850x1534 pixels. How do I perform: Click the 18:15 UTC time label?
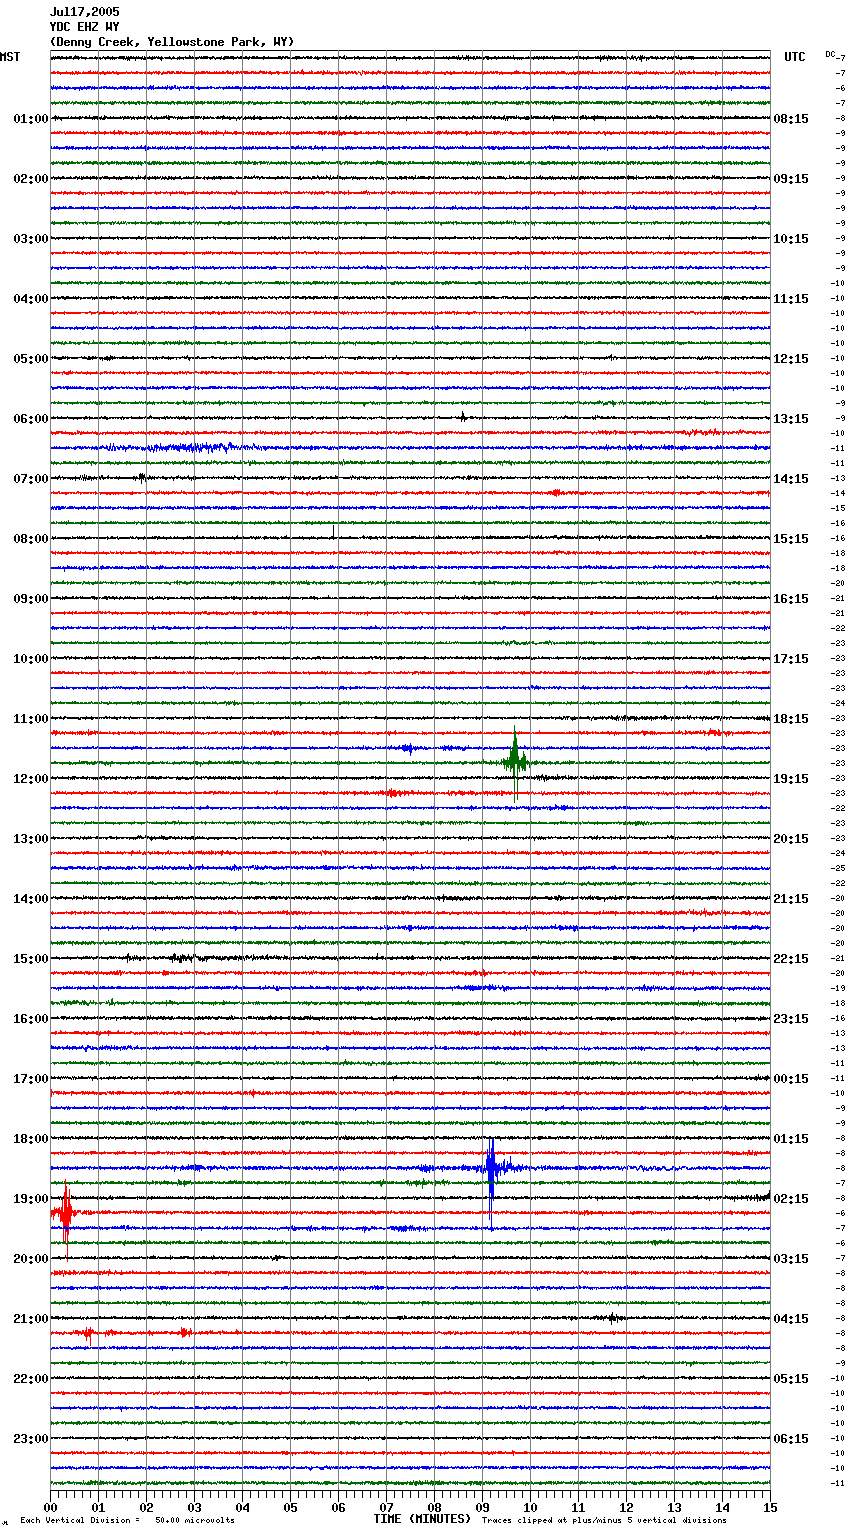click(x=791, y=719)
